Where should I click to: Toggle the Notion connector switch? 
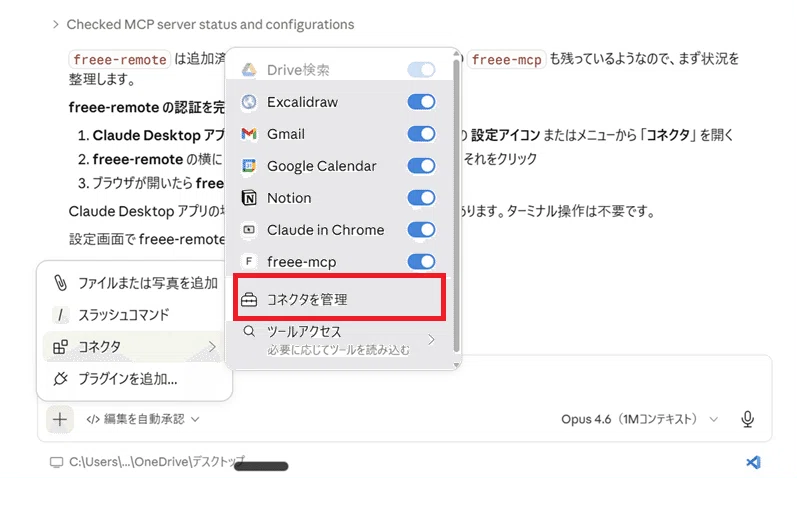(421, 198)
